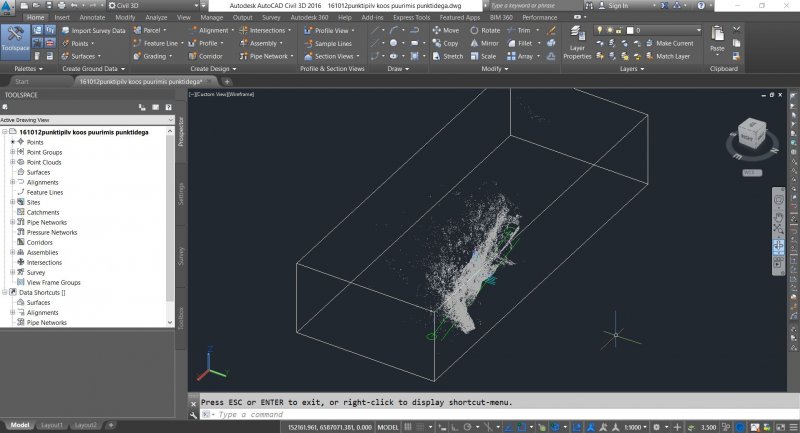Open the Points dropdown button
Image resolution: width=800 pixels, height=433 pixels.
click(78, 43)
